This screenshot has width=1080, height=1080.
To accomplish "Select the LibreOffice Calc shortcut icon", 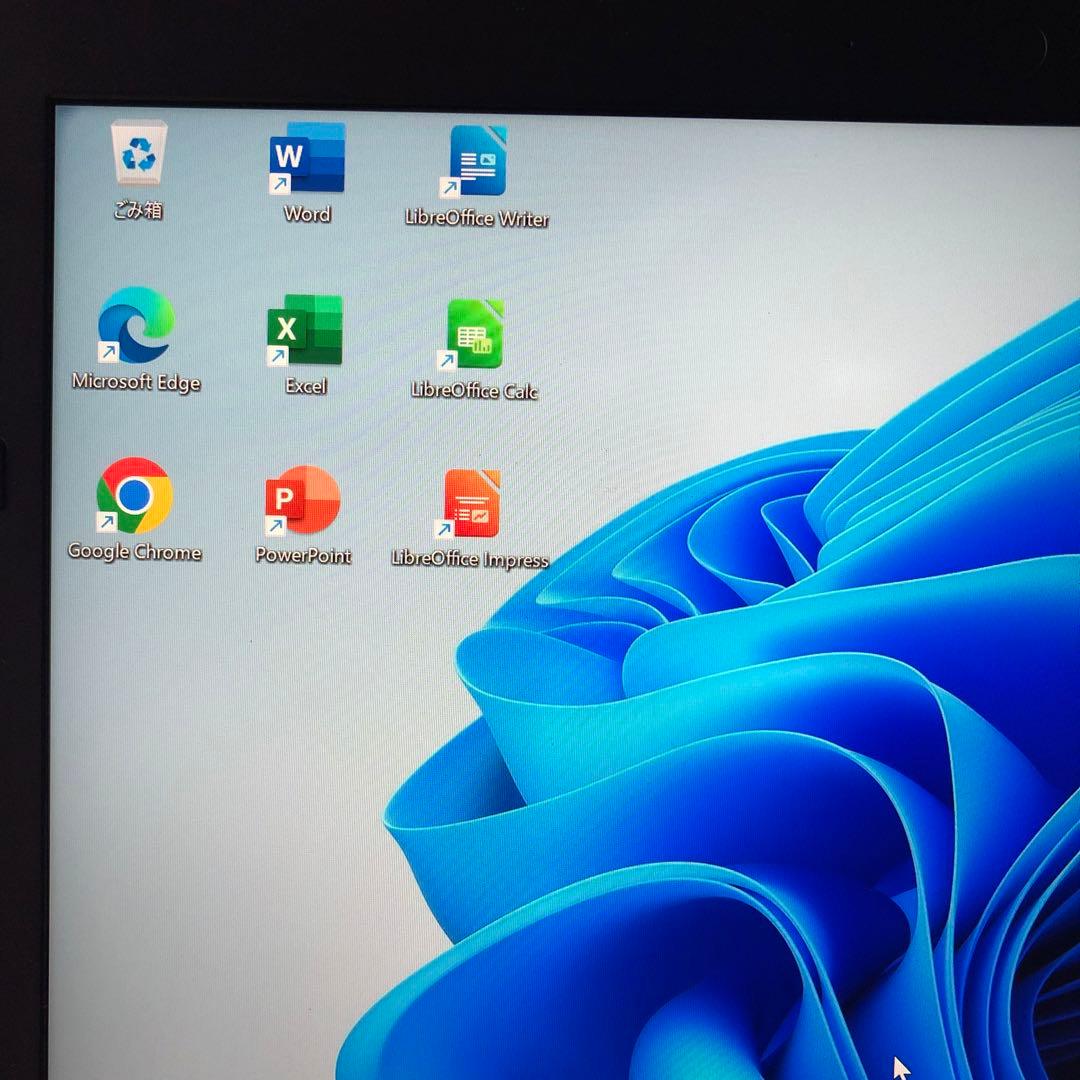I will (472, 334).
